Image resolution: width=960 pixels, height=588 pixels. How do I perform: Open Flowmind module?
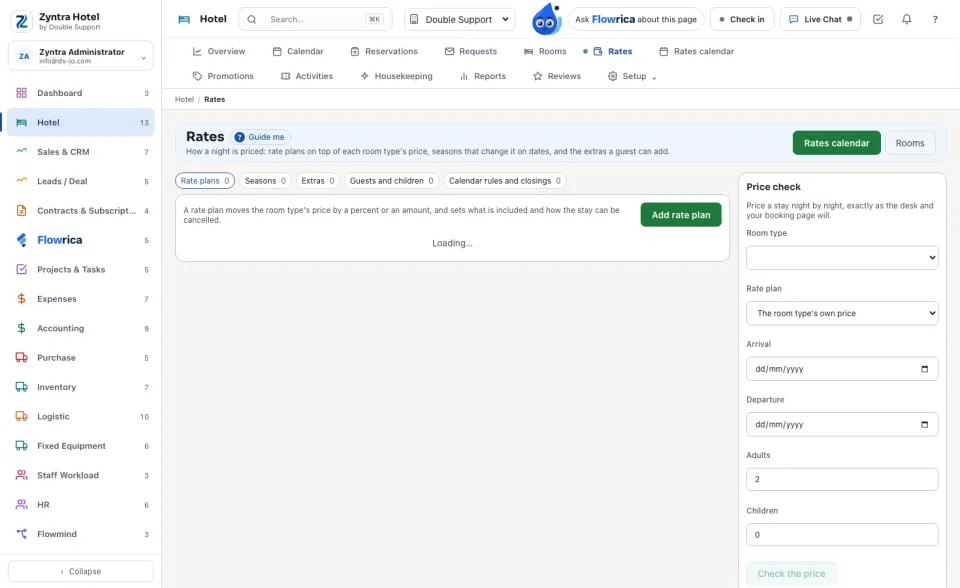tap(81, 534)
